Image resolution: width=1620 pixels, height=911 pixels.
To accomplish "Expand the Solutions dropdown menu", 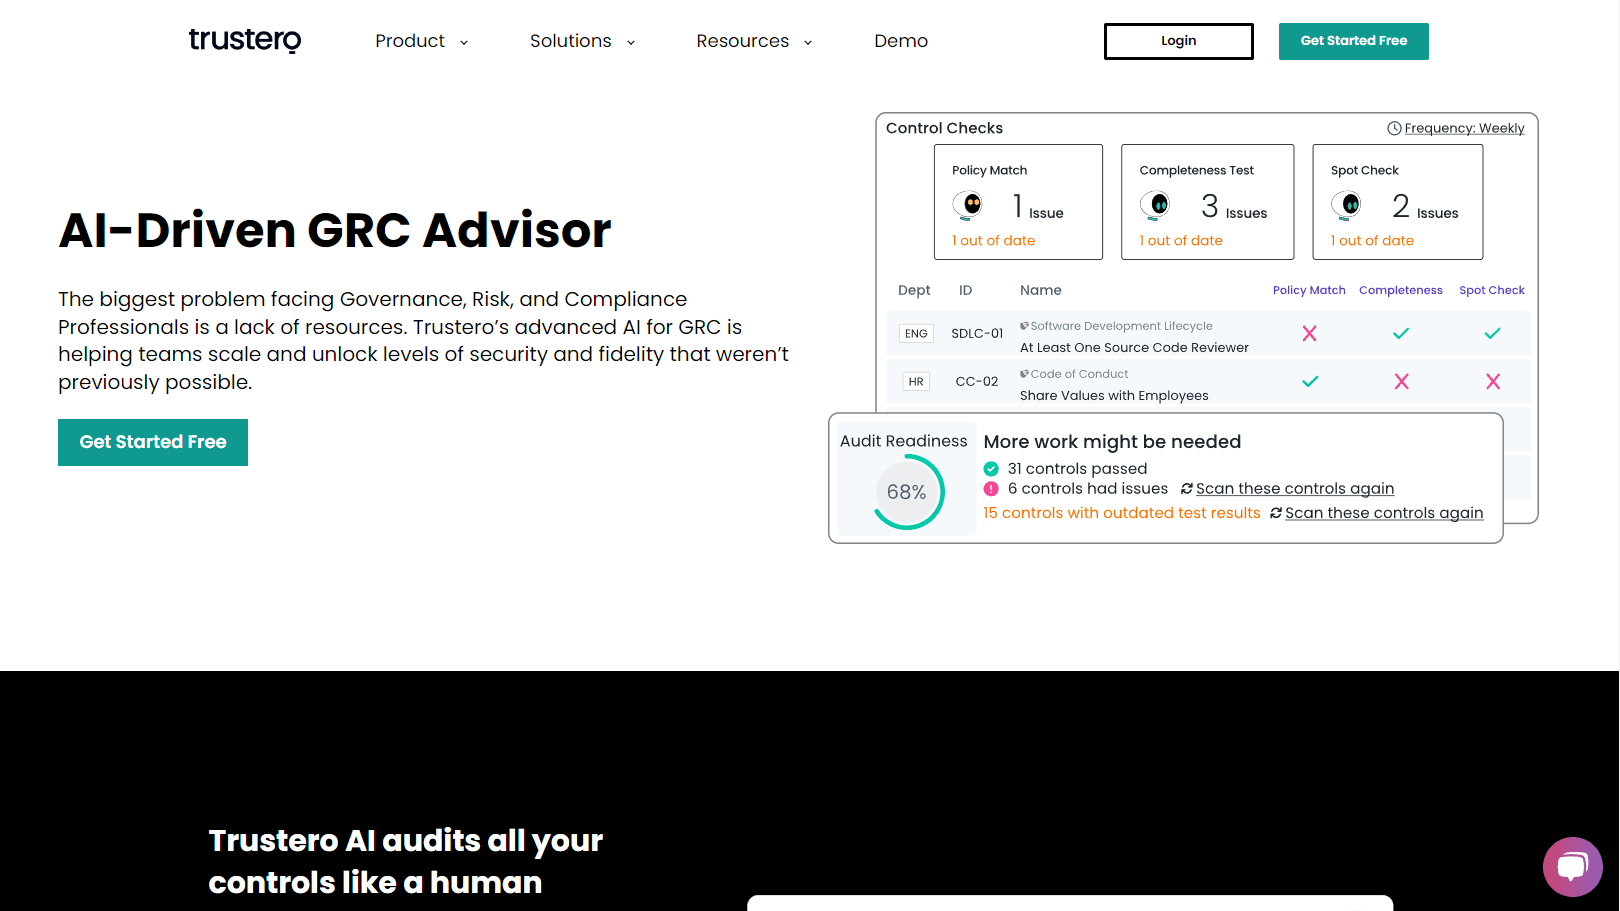I will pos(582,41).
